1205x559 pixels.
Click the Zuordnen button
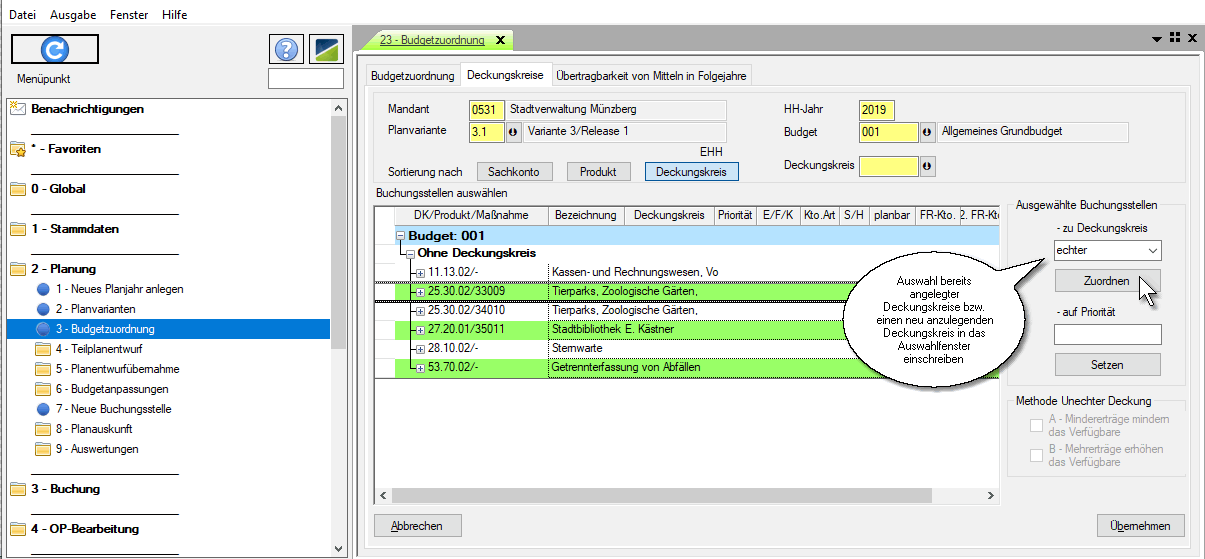(1106, 281)
